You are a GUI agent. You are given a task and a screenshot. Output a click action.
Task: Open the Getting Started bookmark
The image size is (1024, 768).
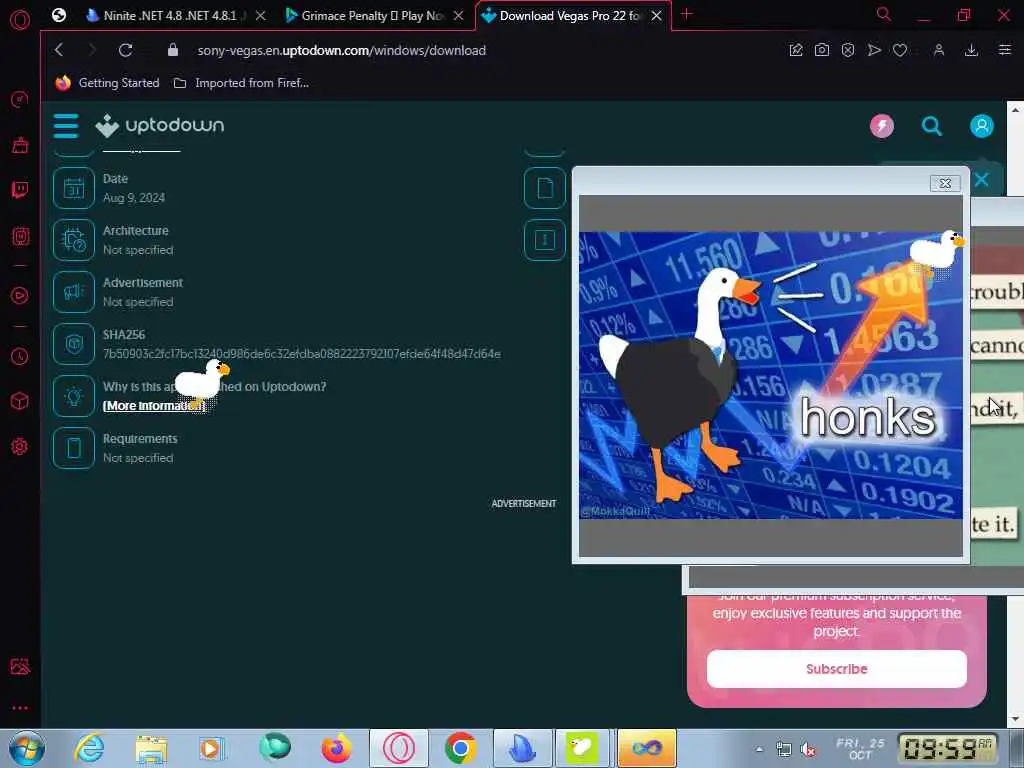click(x=108, y=83)
